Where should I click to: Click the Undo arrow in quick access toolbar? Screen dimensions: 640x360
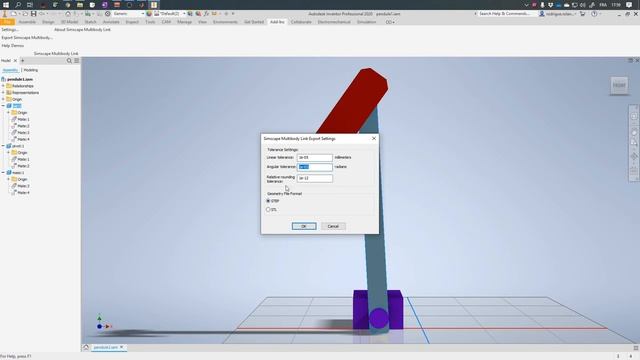point(42,14)
